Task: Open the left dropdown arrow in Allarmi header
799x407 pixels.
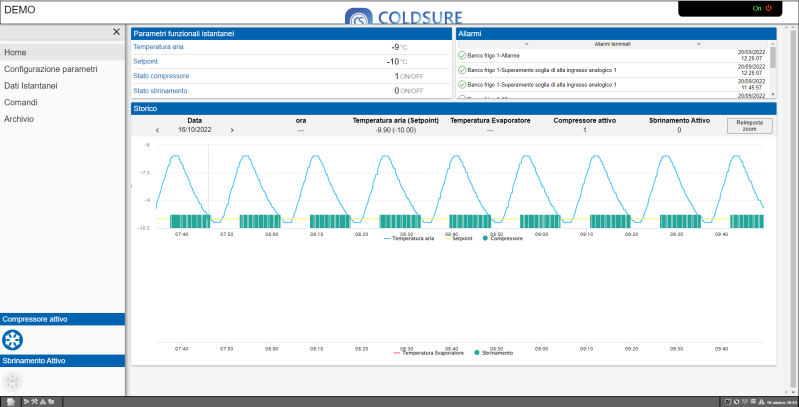Action: [x=526, y=44]
